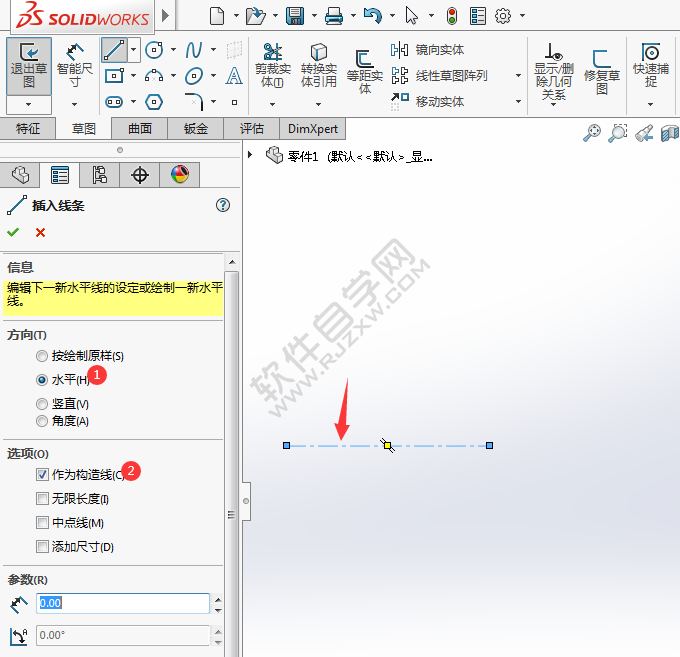Select the Straight Slot tool
Viewport: 680px width, 657px height.
pyautogui.click(x=114, y=102)
